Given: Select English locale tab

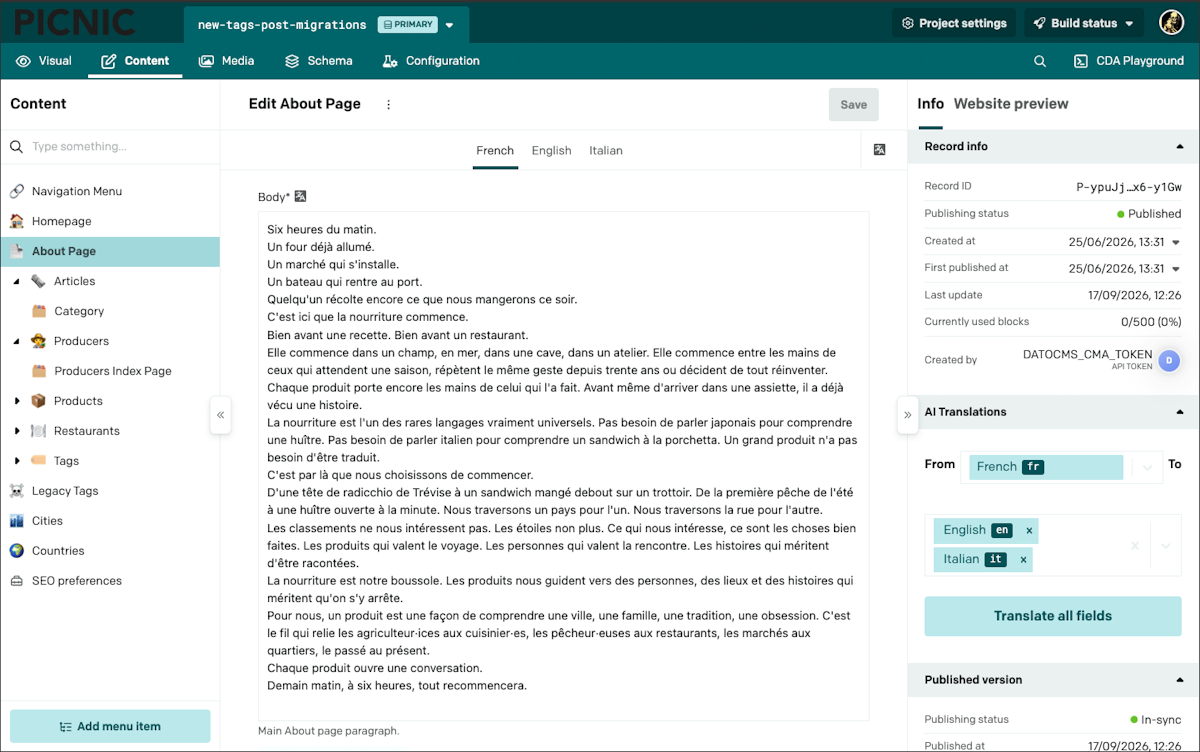Looking at the screenshot, I should pos(551,151).
